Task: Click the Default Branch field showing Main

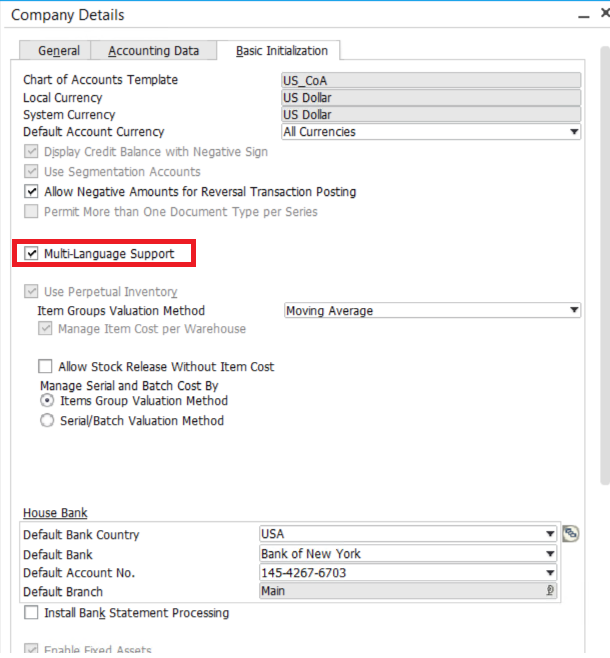Action: 400,592
